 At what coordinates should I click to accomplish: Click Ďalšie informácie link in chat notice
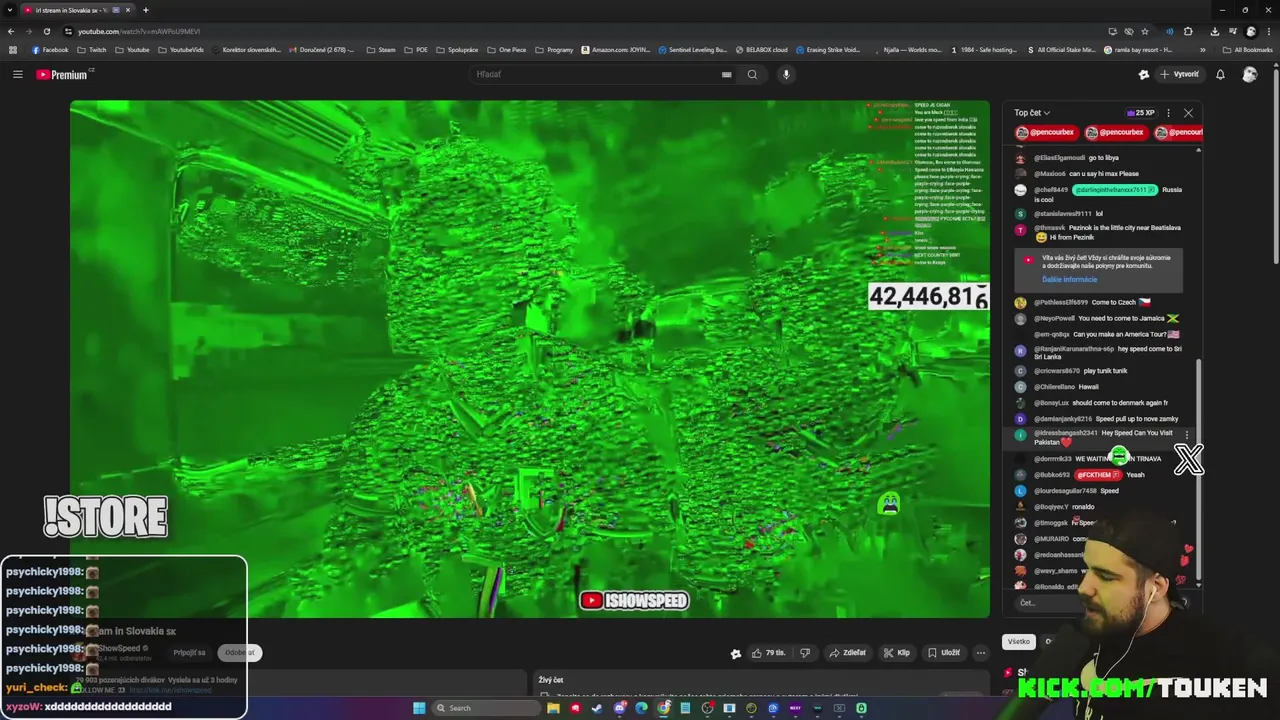pos(1069,280)
